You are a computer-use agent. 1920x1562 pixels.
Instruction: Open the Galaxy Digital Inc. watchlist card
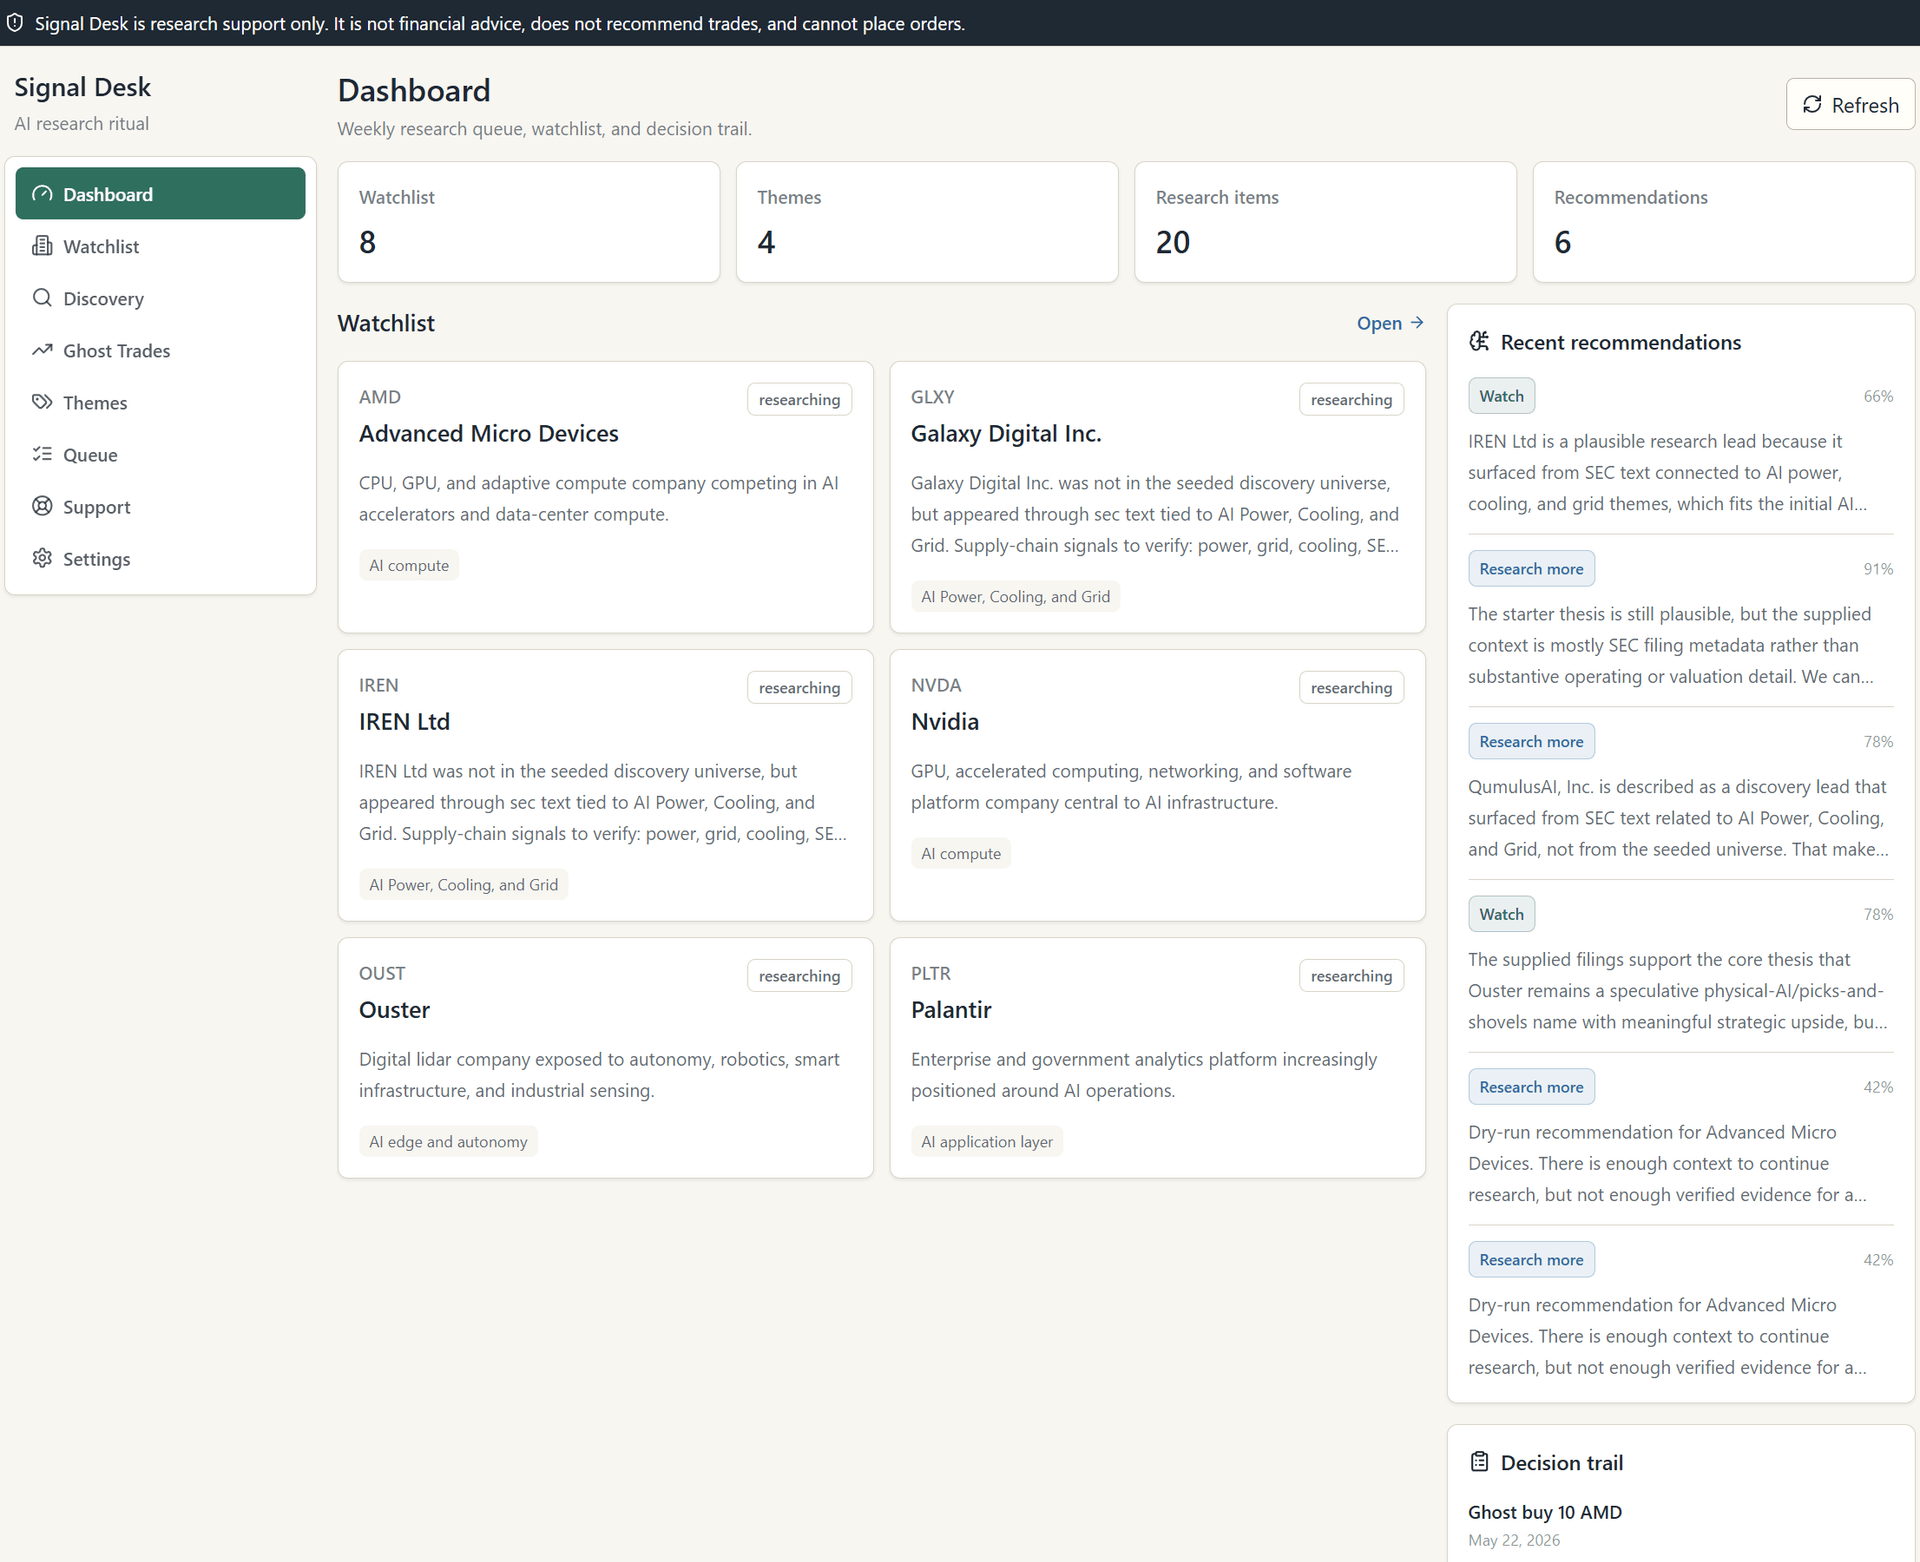coord(1157,497)
